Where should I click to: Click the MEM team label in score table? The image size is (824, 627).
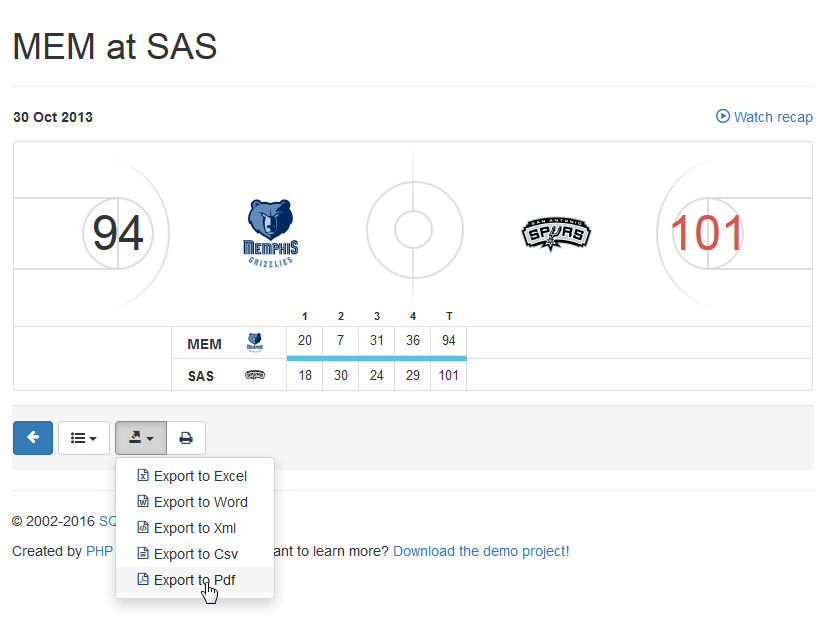(x=204, y=344)
